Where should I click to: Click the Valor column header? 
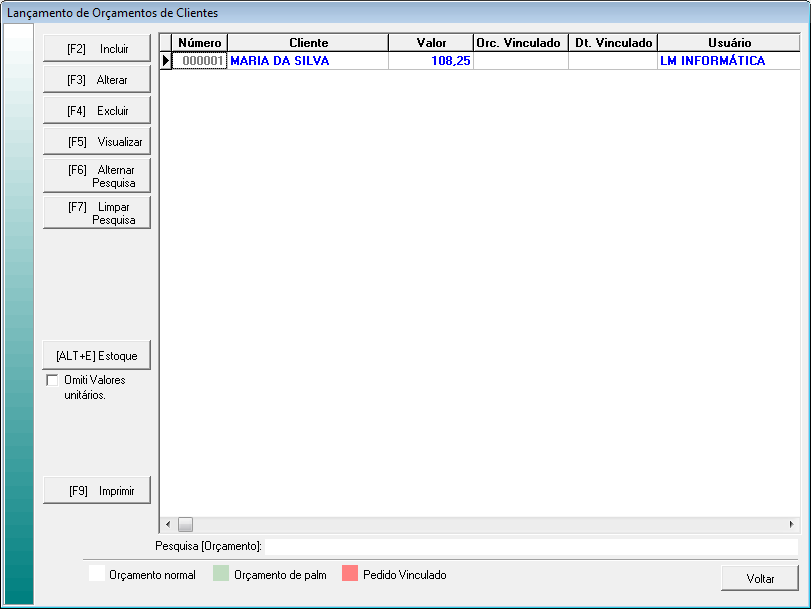click(x=431, y=43)
